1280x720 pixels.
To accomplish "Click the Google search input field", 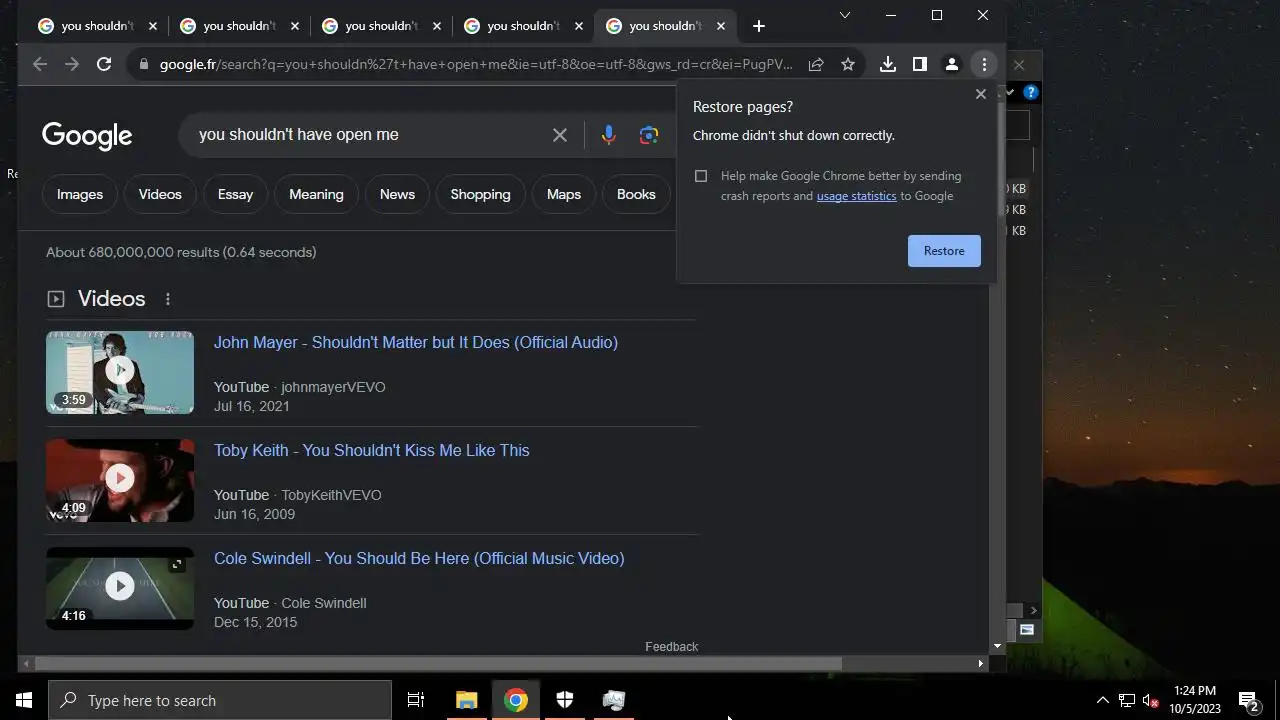I will [x=370, y=135].
